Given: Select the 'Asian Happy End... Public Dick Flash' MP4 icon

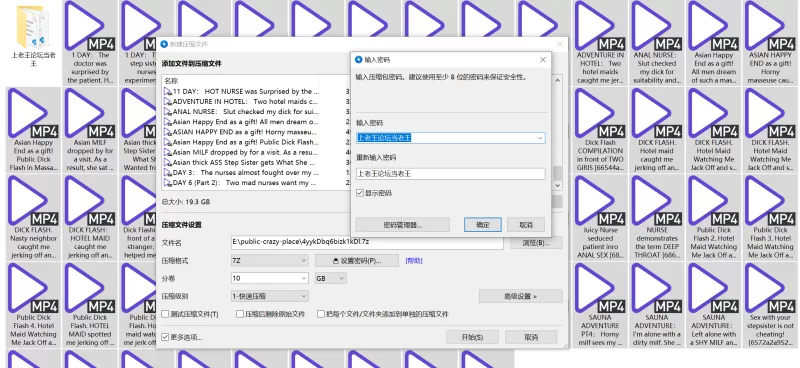Looking at the screenshot, I should 34,113.
